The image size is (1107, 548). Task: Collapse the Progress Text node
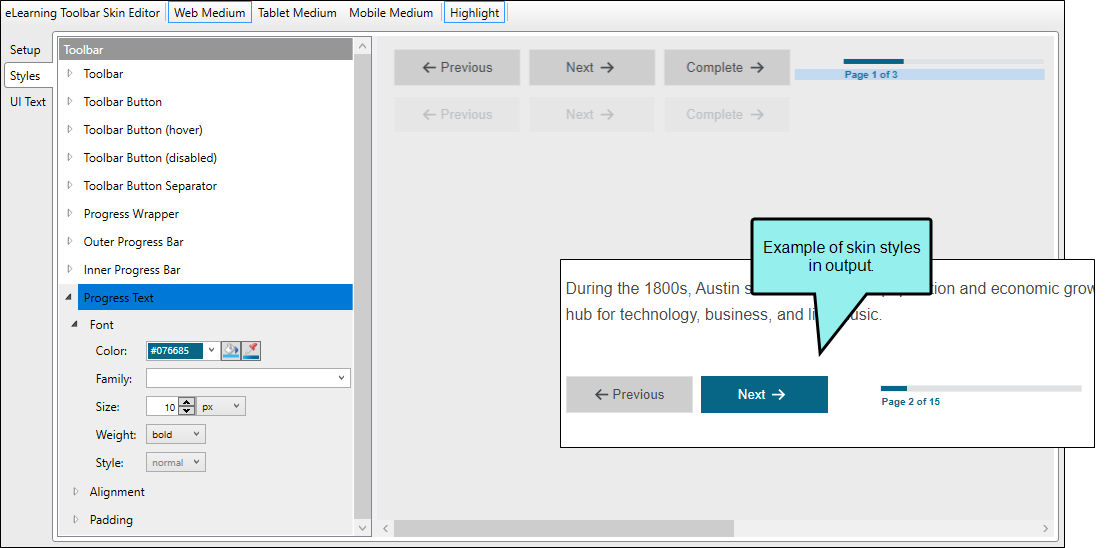pyautogui.click(x=68, y=298)
